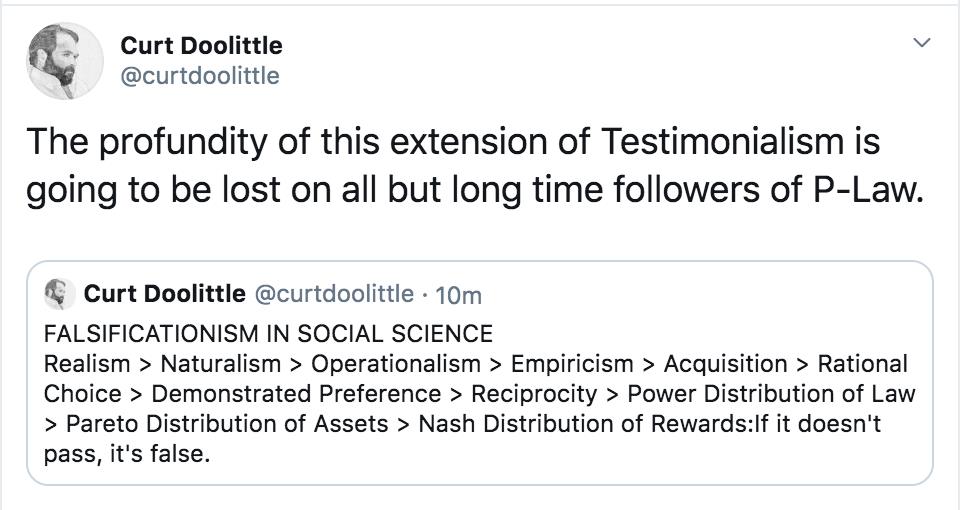This screenshot has height=510, width=960.
Task: Click the @curtdoolittle handle below the top name
Action: pos(199,76)
